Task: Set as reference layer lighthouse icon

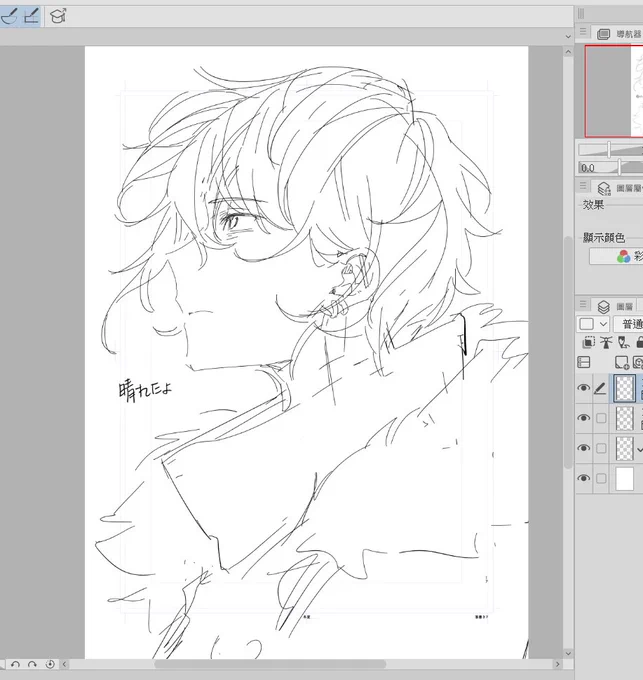Action: pyautogui.click(x=606, y=343)
